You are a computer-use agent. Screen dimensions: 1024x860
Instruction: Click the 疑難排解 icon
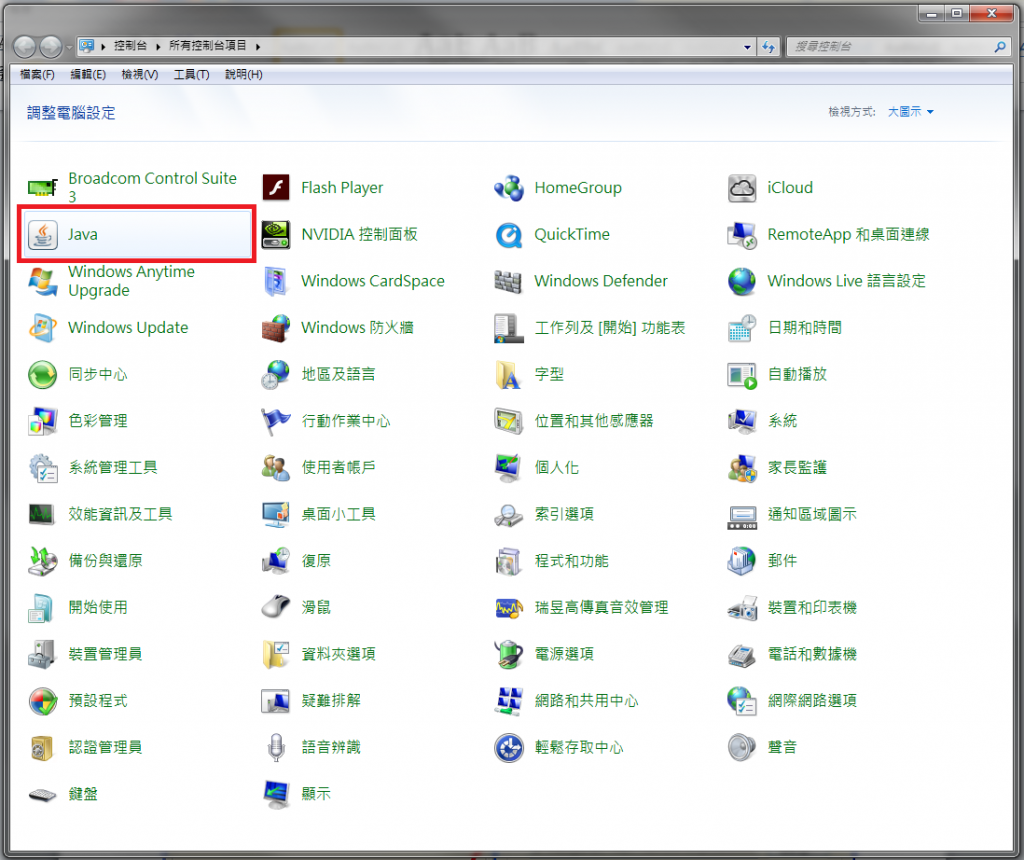tap(276, 701)
